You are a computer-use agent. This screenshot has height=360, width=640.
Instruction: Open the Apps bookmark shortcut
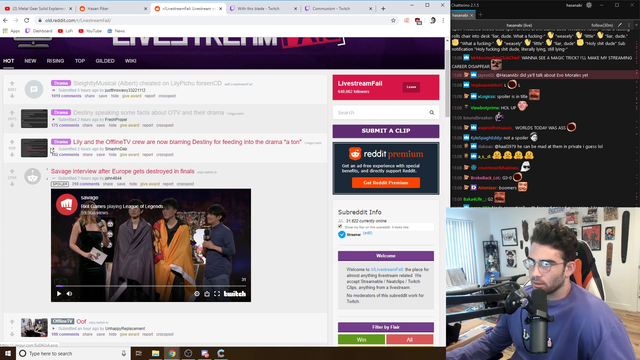pyautogui.click(x=11, y=31)
